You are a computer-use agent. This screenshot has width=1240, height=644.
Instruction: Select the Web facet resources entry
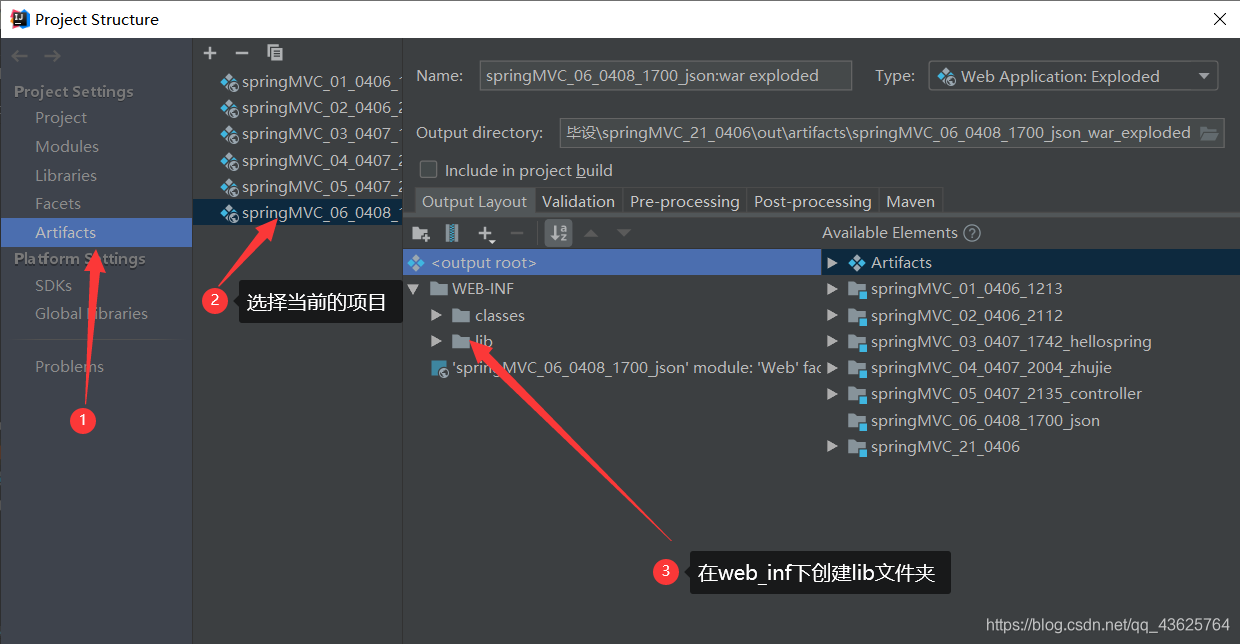point(626,368)
